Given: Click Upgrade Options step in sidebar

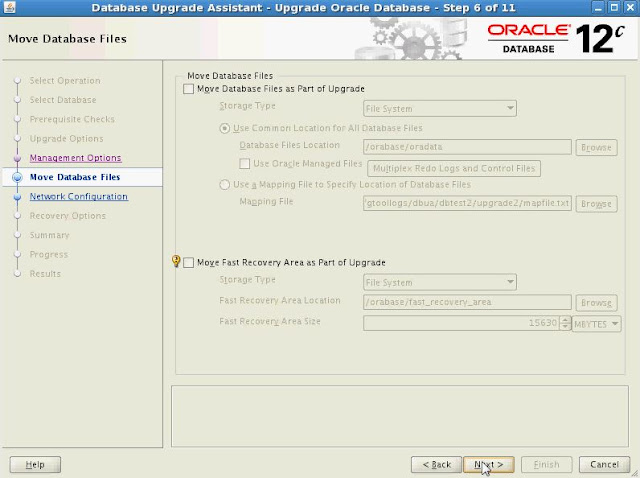Looking at the screenshot, I should coord(66,139).
